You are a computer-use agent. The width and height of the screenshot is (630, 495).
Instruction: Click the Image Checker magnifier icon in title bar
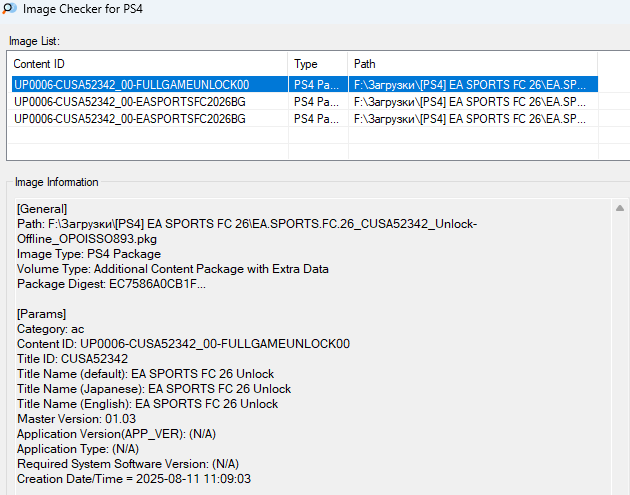click(8, 10)
